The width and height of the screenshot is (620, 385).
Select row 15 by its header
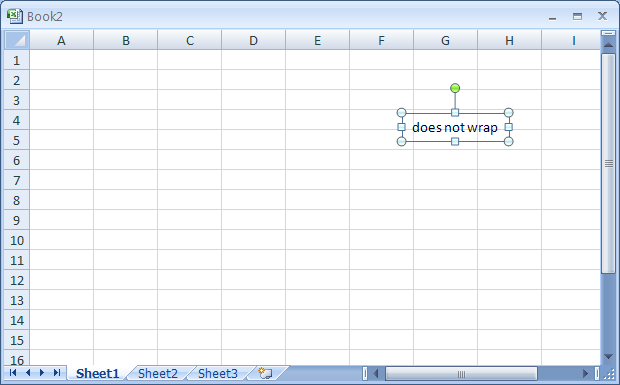[x=17, y=340]
